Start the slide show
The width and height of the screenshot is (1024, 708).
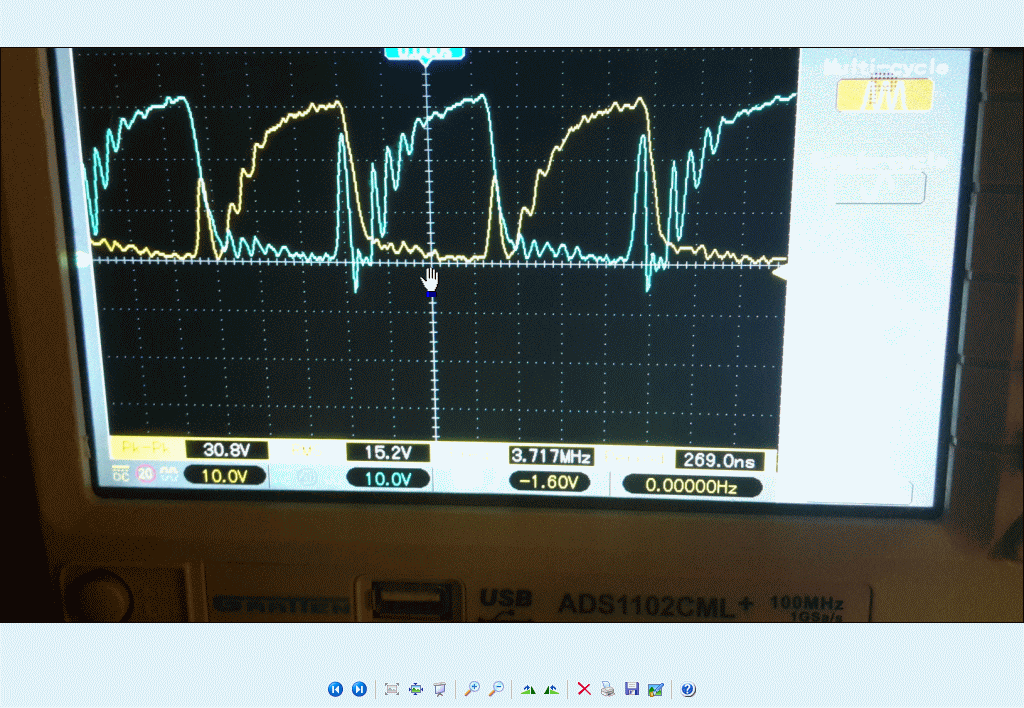439,689
